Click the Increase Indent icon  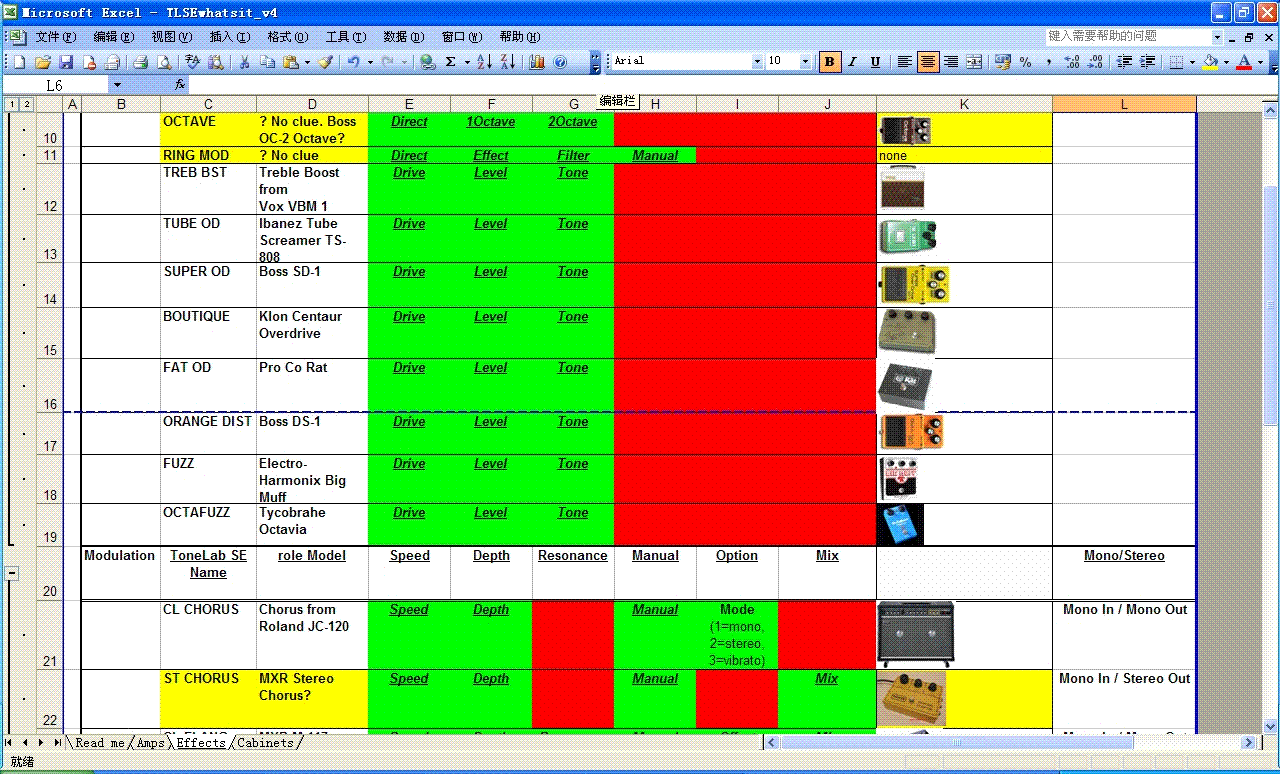(1148, 62)
